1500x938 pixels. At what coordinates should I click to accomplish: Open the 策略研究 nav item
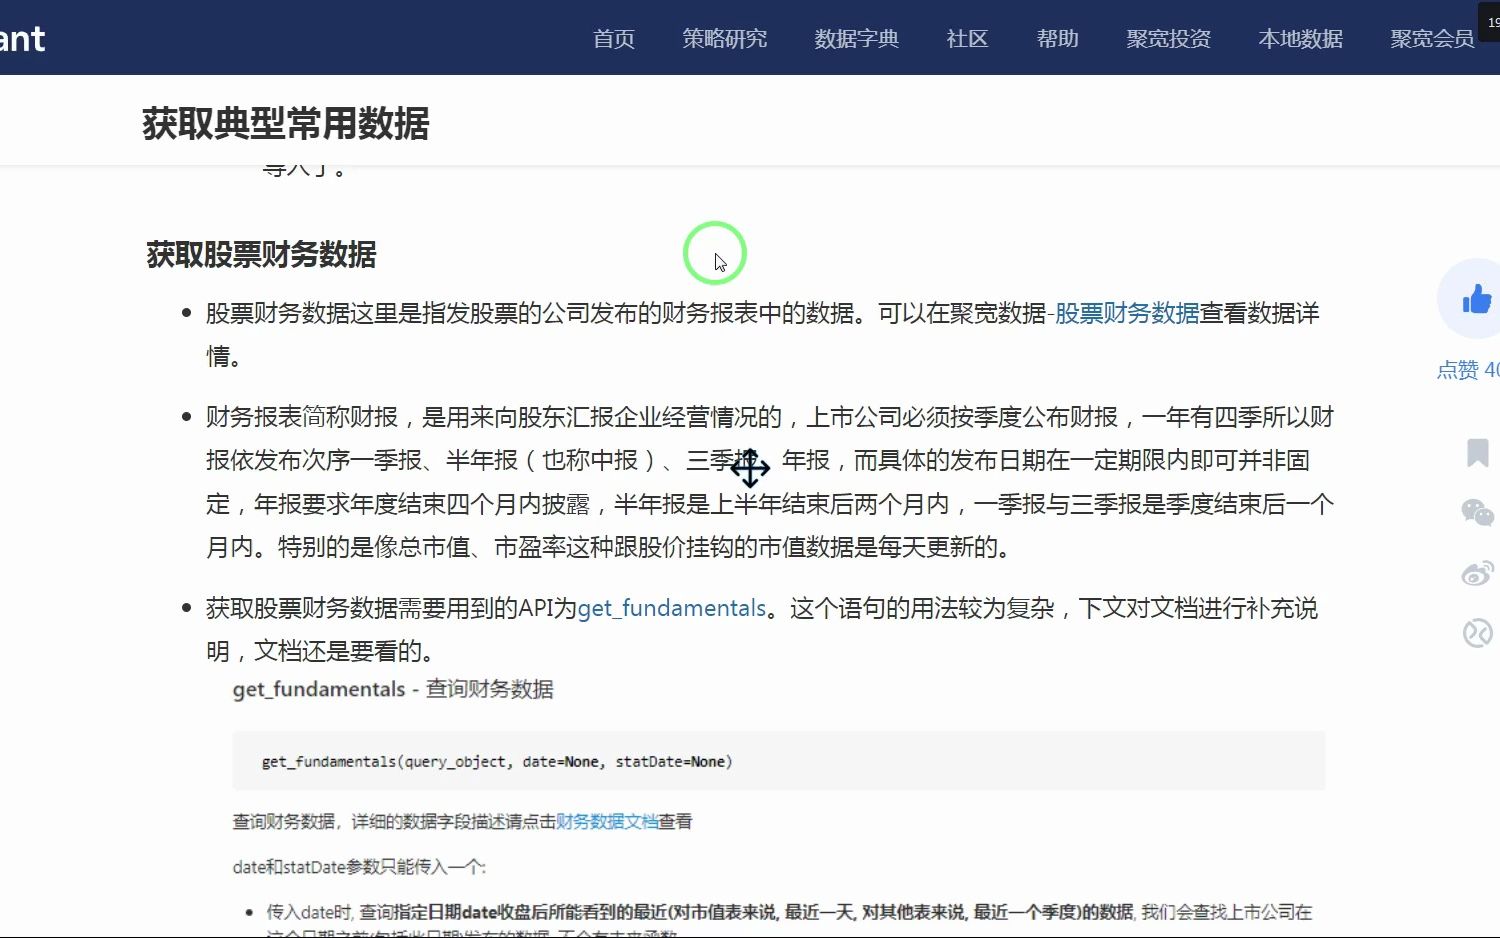click(x=724, y=39)
